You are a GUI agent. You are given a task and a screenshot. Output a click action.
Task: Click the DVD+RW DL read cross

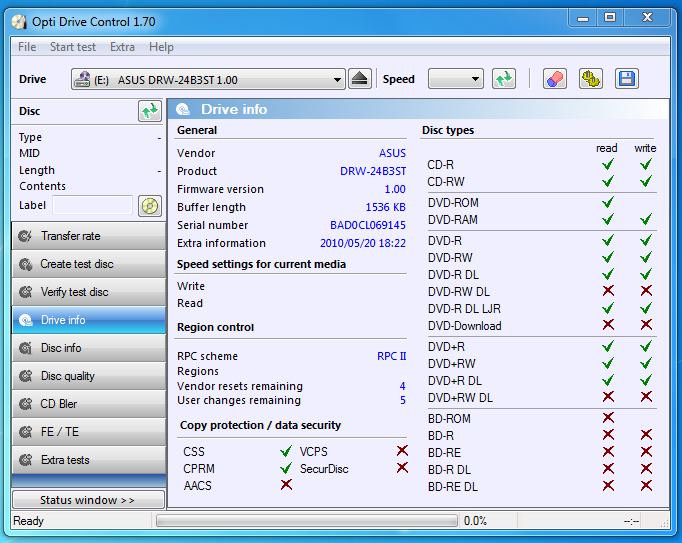pyautogui.click(x=608, y=397)
